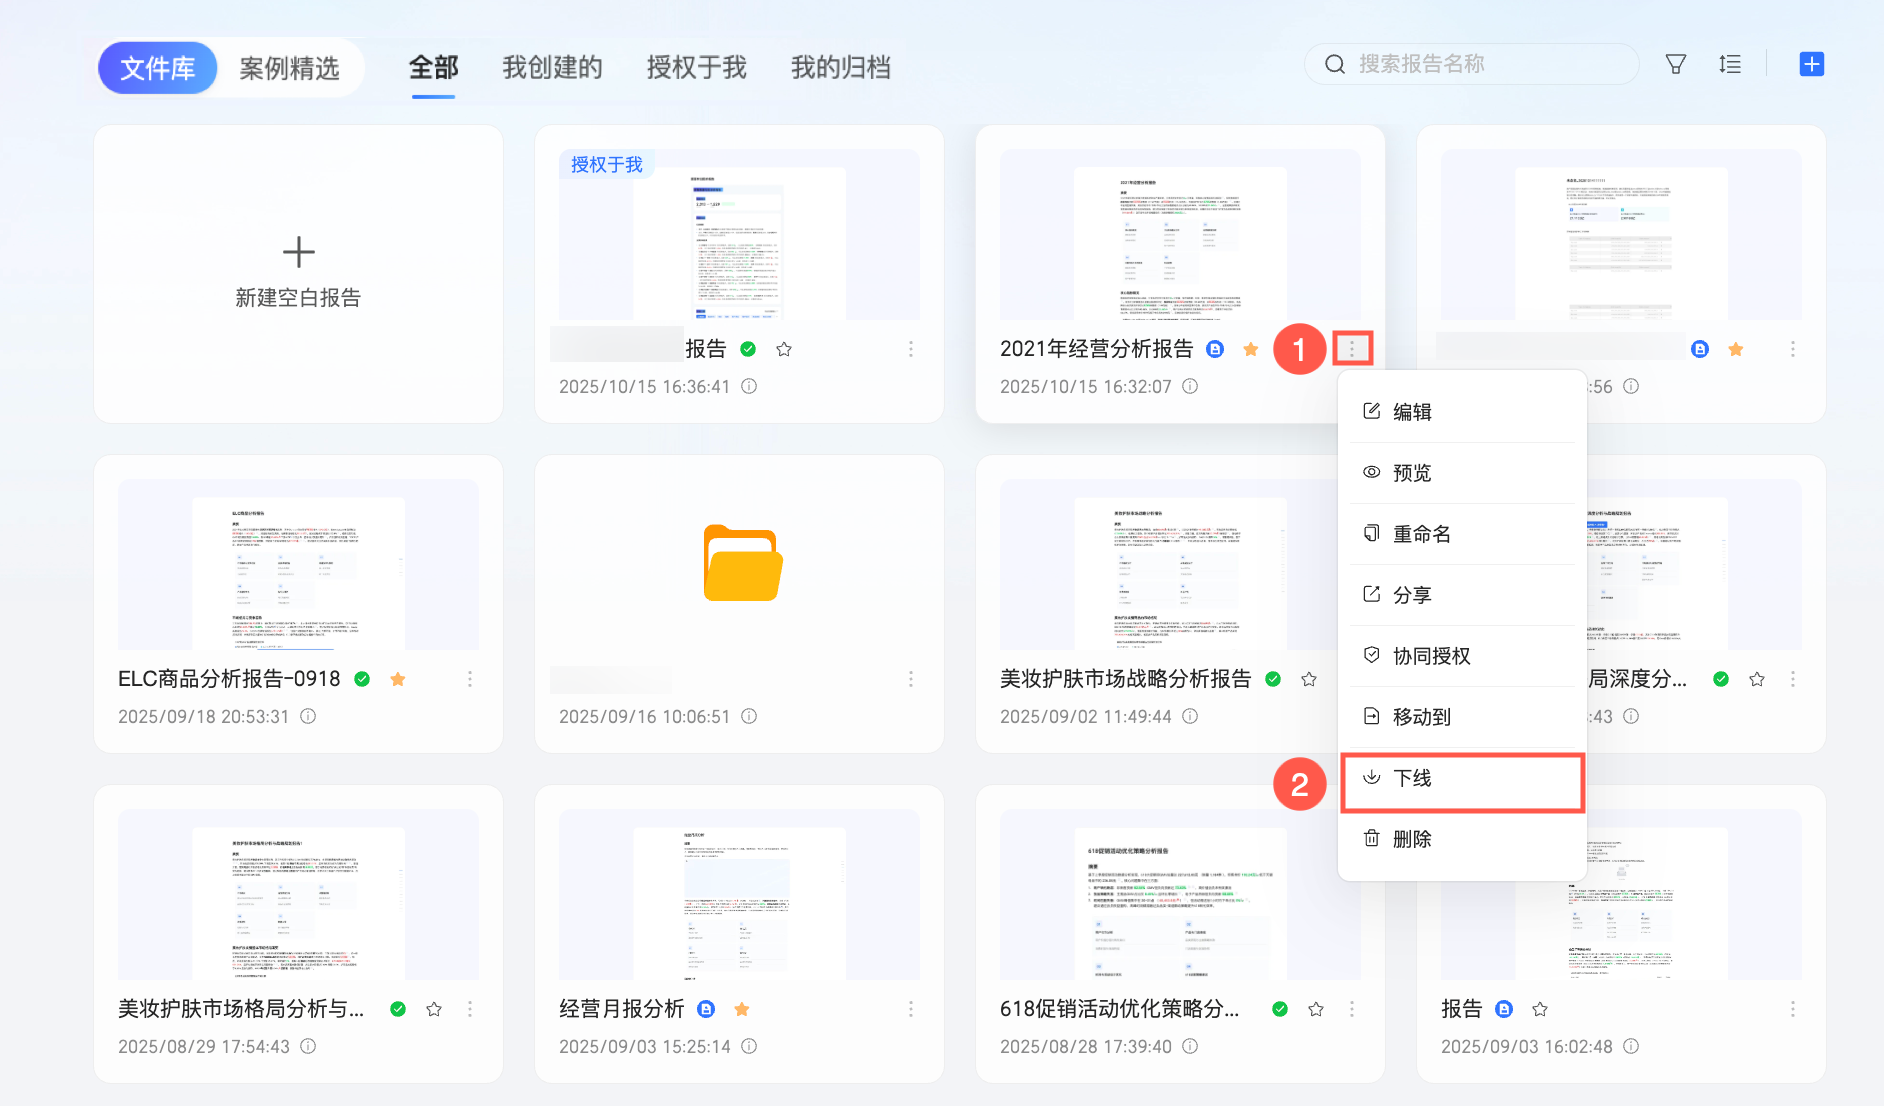Create a report via 新建空白报告
Viewport: 1884px width, 1106px height.
pyautogui.click(x=298, y=273)
